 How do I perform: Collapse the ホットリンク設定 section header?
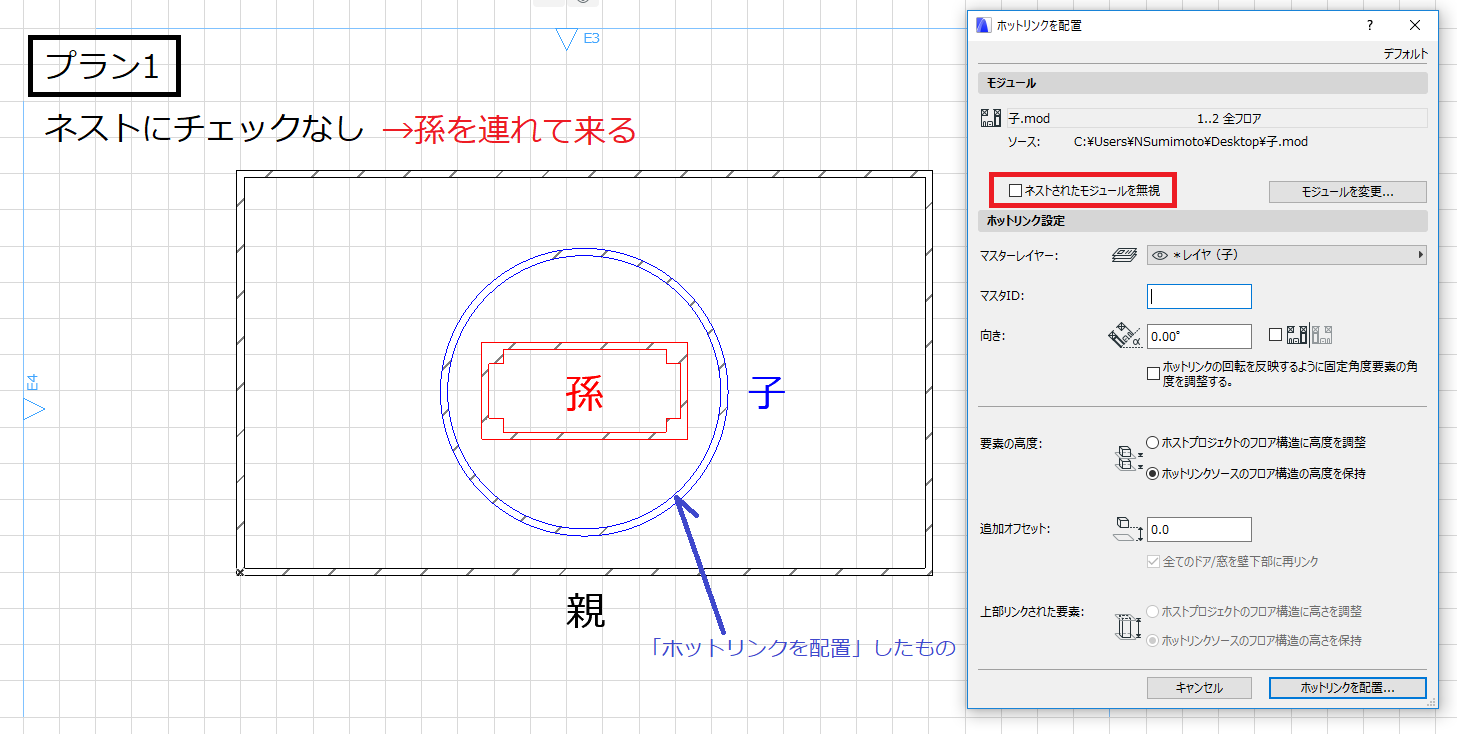[1202, 220]
